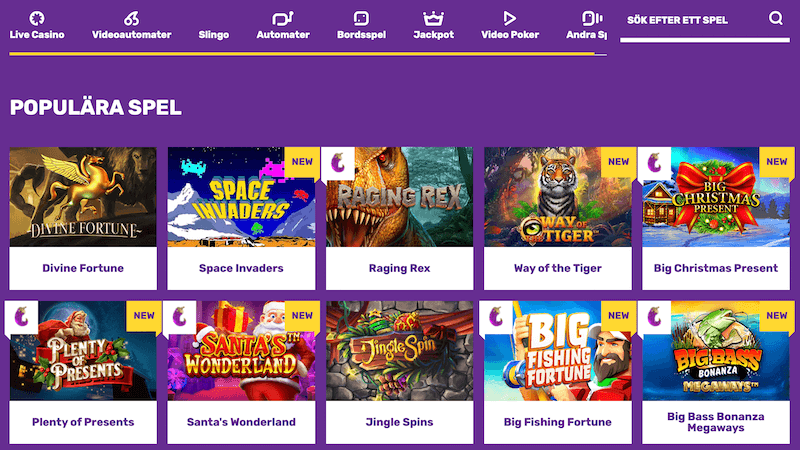800x450 pixels.
Task: Open the Automater slot machine icon
Action: 283,18
